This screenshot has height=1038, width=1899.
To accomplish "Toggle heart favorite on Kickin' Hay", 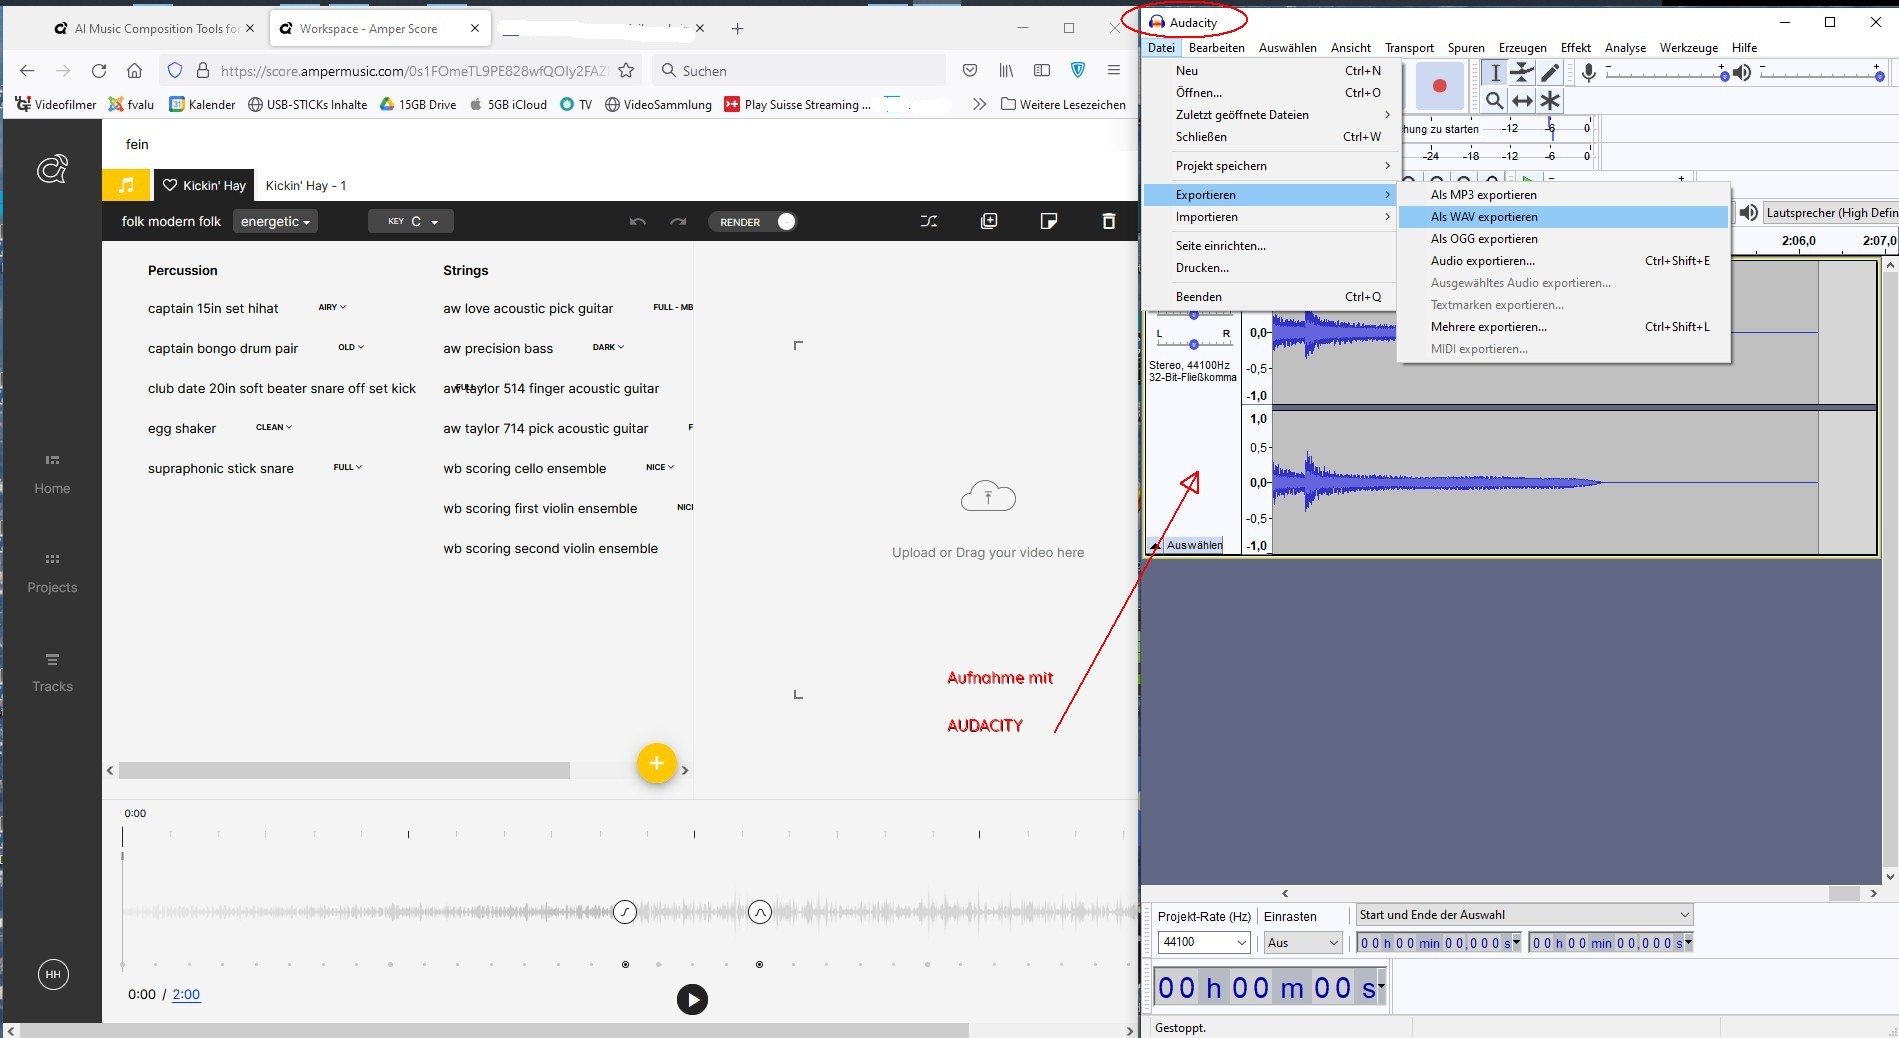I will click(x=170, y=185).
